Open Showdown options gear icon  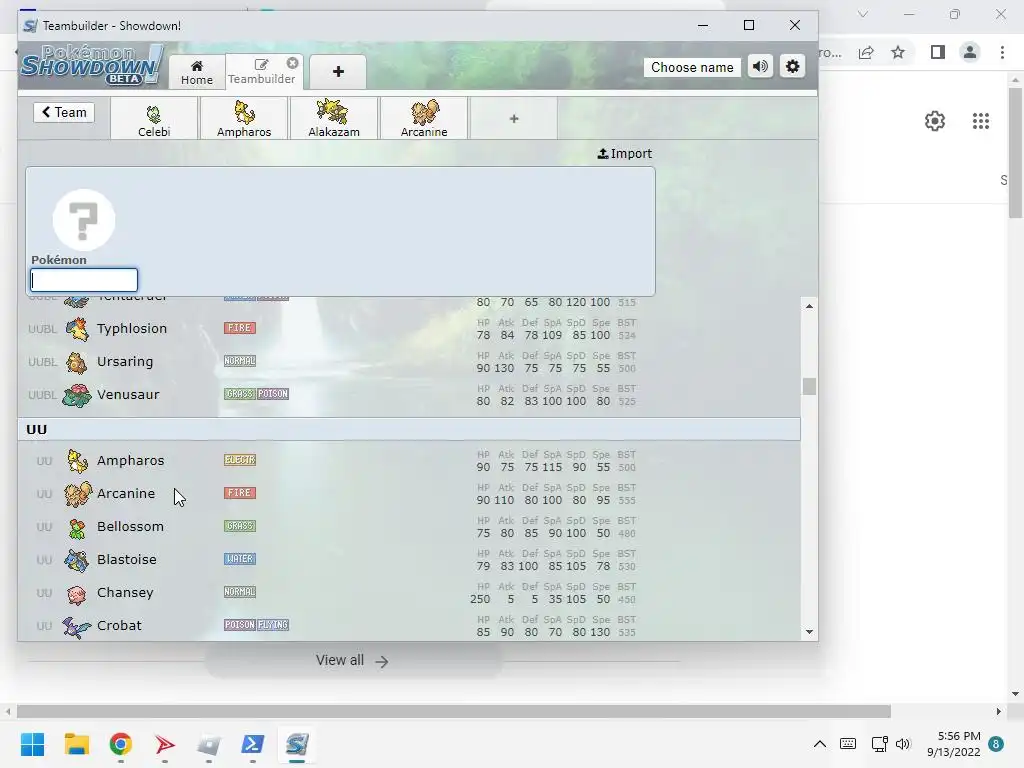[792, 67]
